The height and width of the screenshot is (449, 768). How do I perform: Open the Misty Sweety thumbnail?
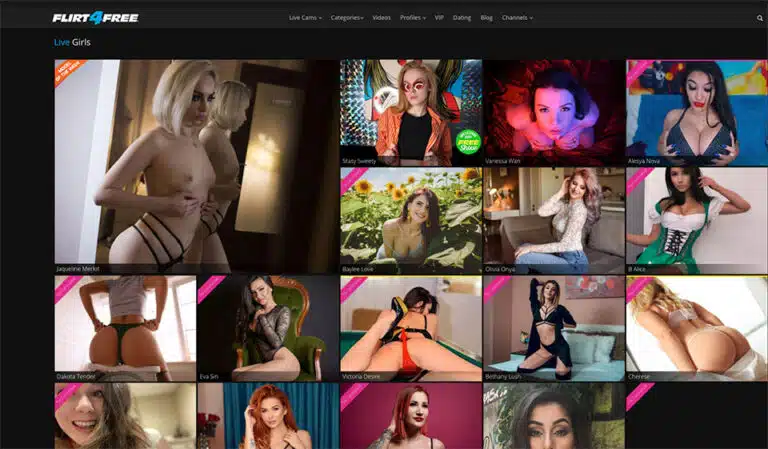410,111
